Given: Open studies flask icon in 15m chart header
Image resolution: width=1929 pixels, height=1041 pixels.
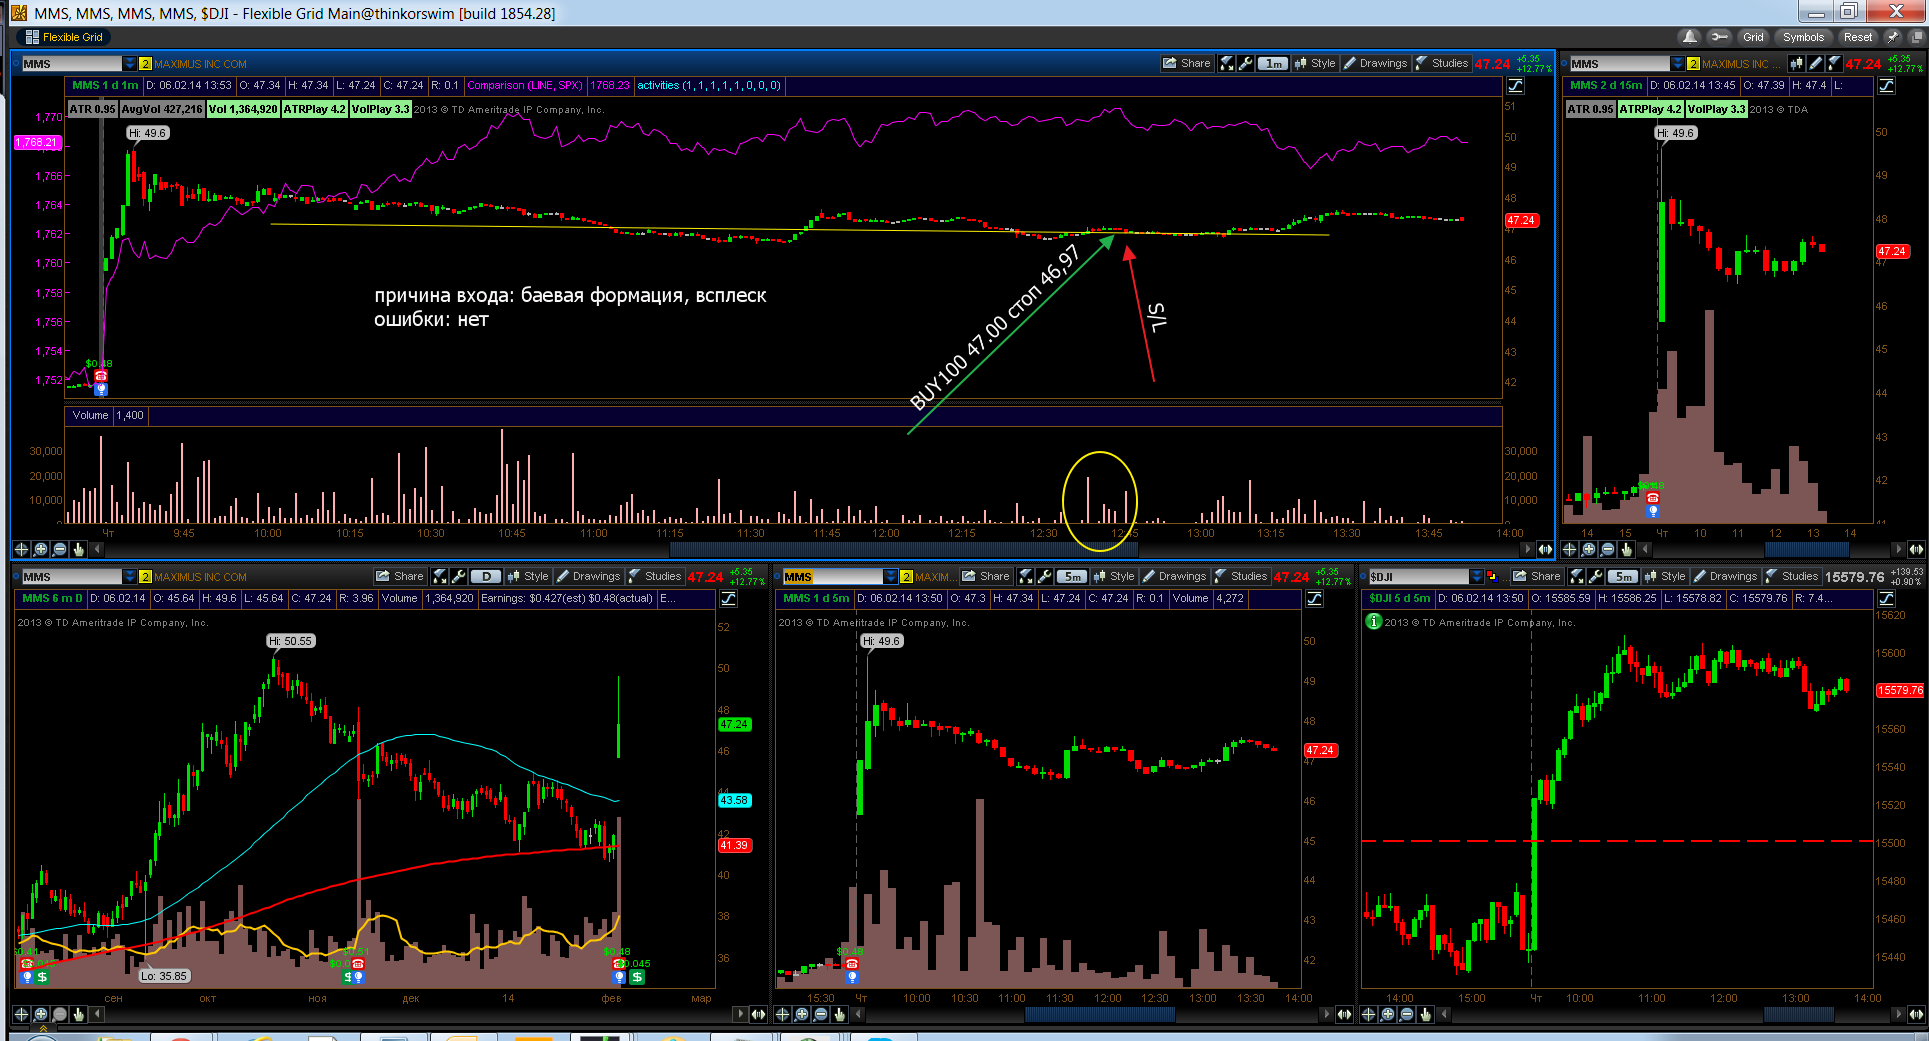Looking at the screenshot, I should pyautogui.click(x=1834, y=63).
